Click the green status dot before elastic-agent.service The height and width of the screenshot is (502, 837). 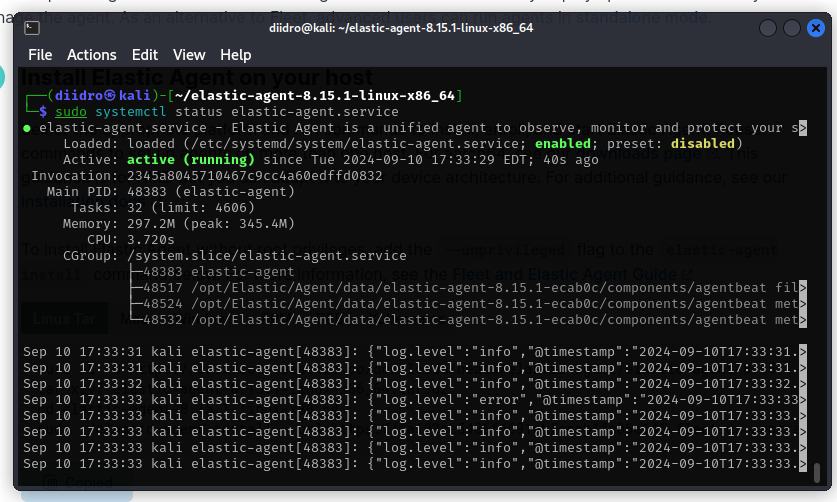coord(27,128)
